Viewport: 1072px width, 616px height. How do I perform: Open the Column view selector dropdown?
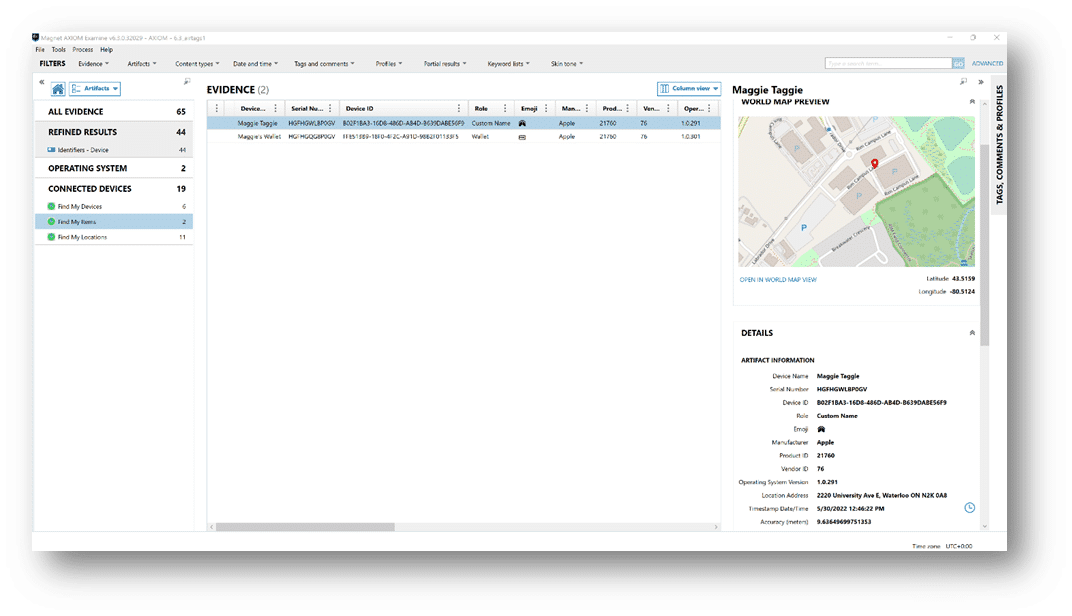[689, 89]
